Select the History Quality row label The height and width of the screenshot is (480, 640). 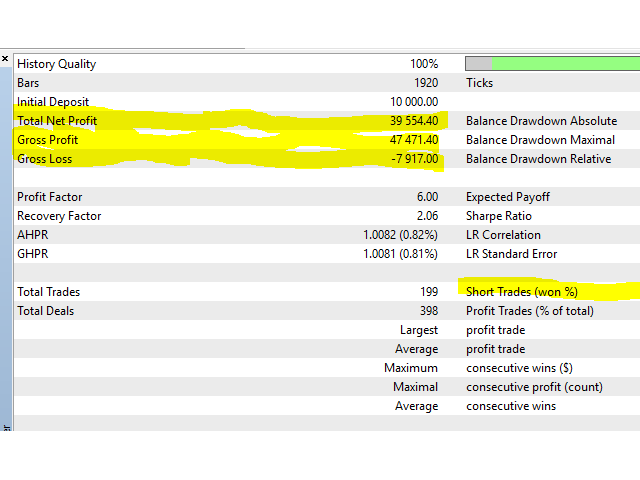pos(56,64)
